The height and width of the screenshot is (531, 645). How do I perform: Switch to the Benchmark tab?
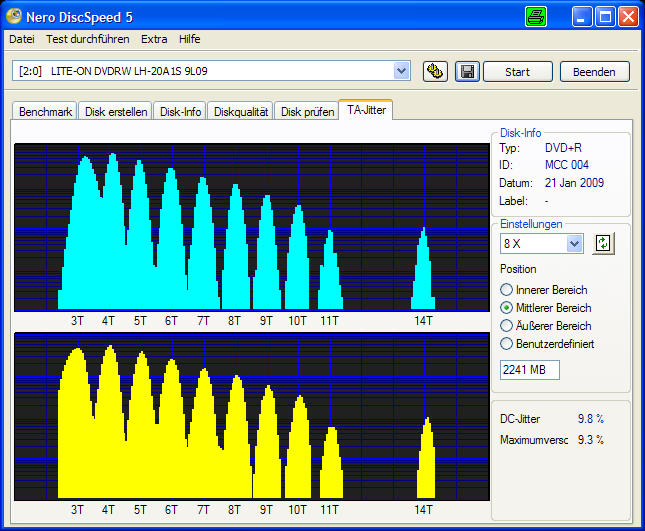pos(45,111)
